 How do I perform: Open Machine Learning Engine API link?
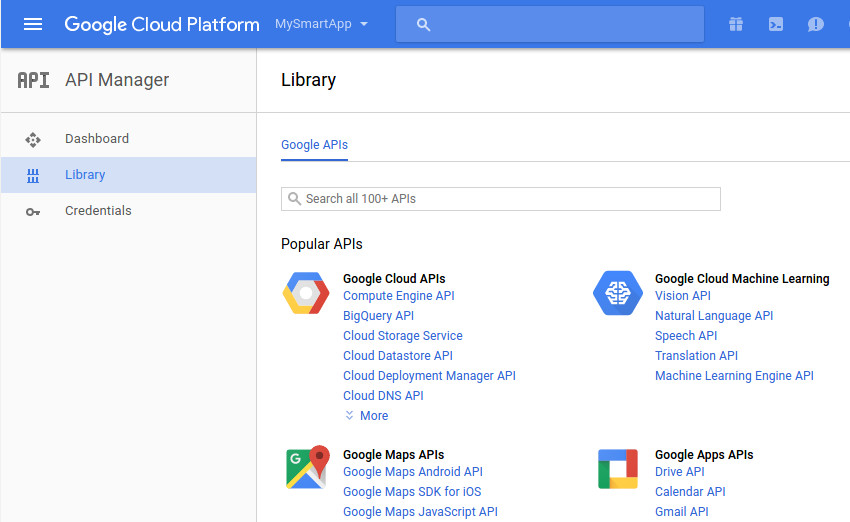click(734, 376)
